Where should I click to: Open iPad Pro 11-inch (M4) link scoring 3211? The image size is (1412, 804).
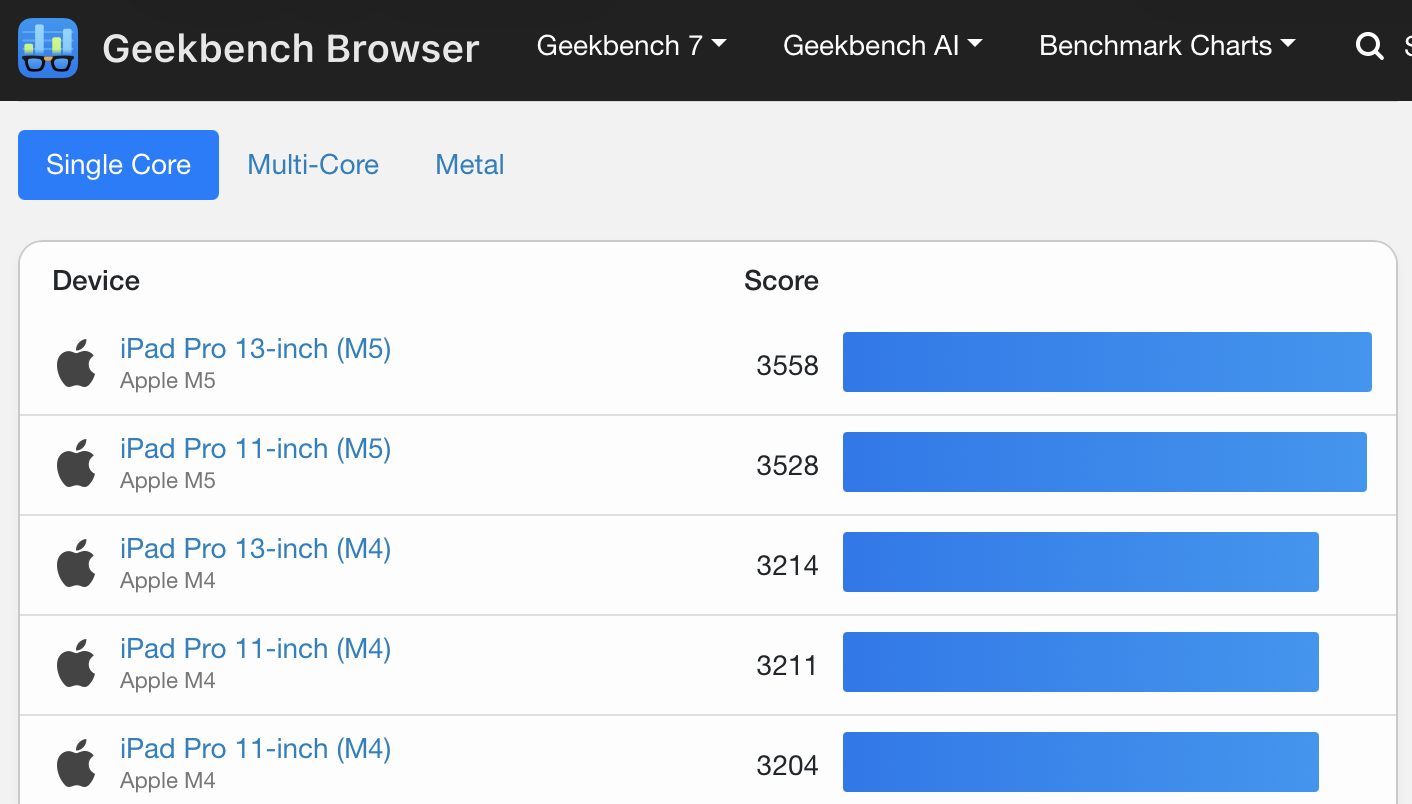(255, 649)
